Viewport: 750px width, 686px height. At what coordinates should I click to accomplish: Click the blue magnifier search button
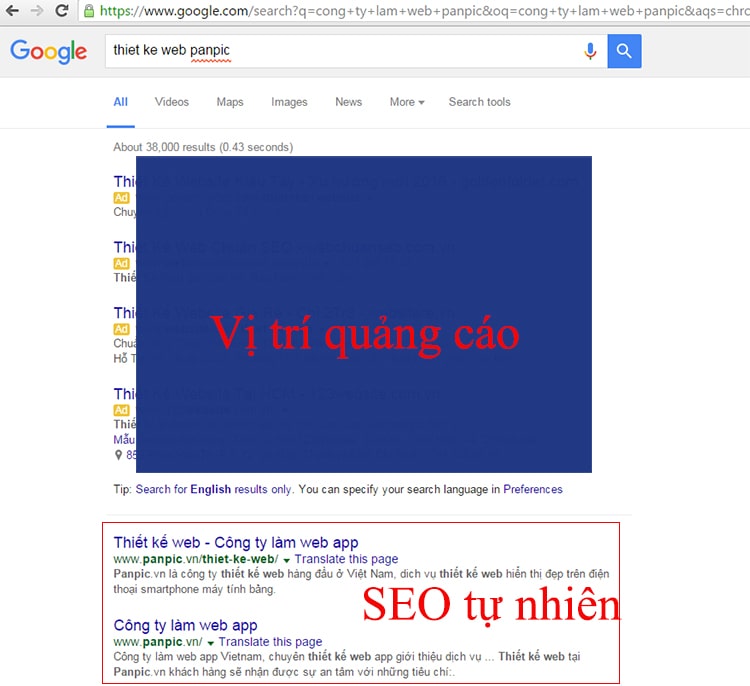[624, 51]
